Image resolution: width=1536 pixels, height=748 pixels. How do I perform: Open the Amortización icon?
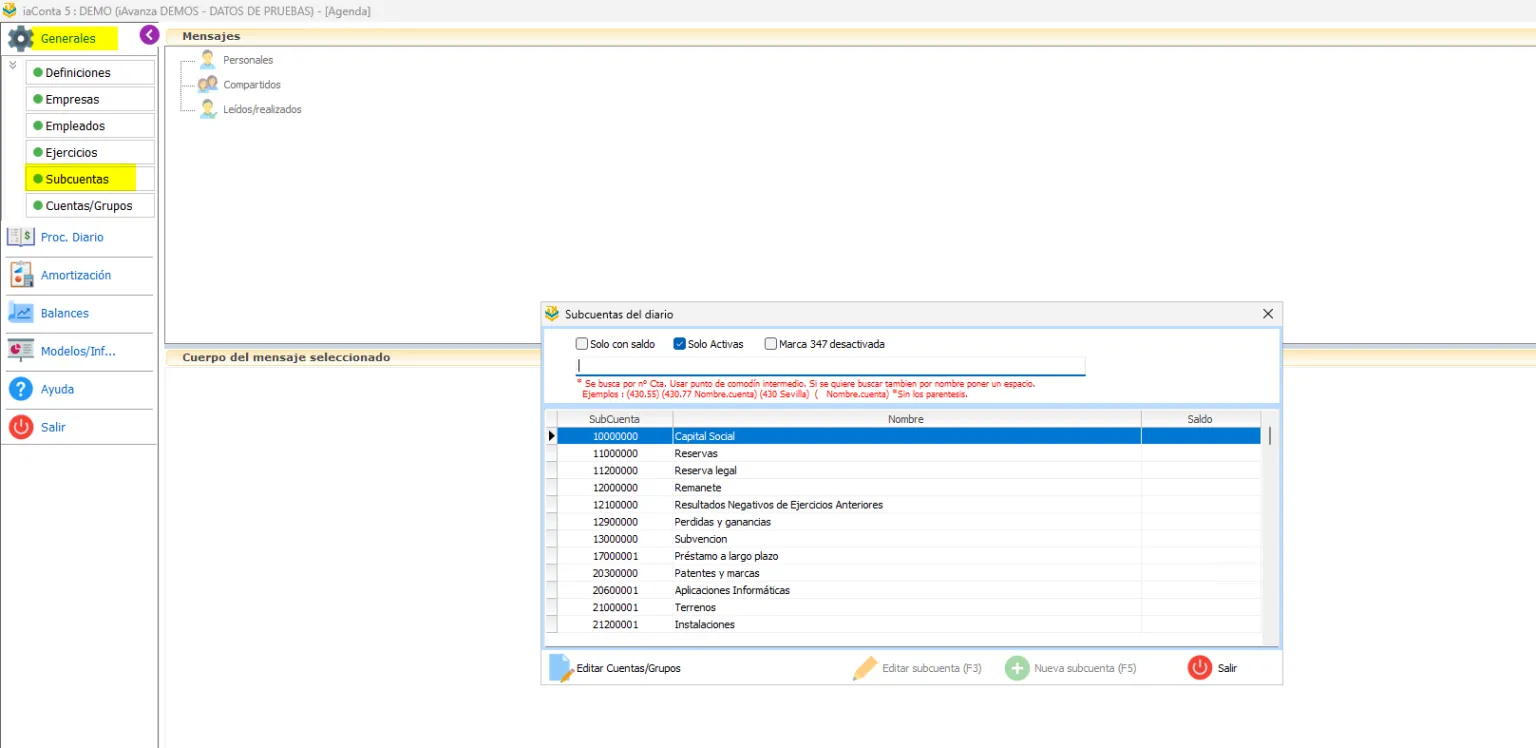[21, 275]
